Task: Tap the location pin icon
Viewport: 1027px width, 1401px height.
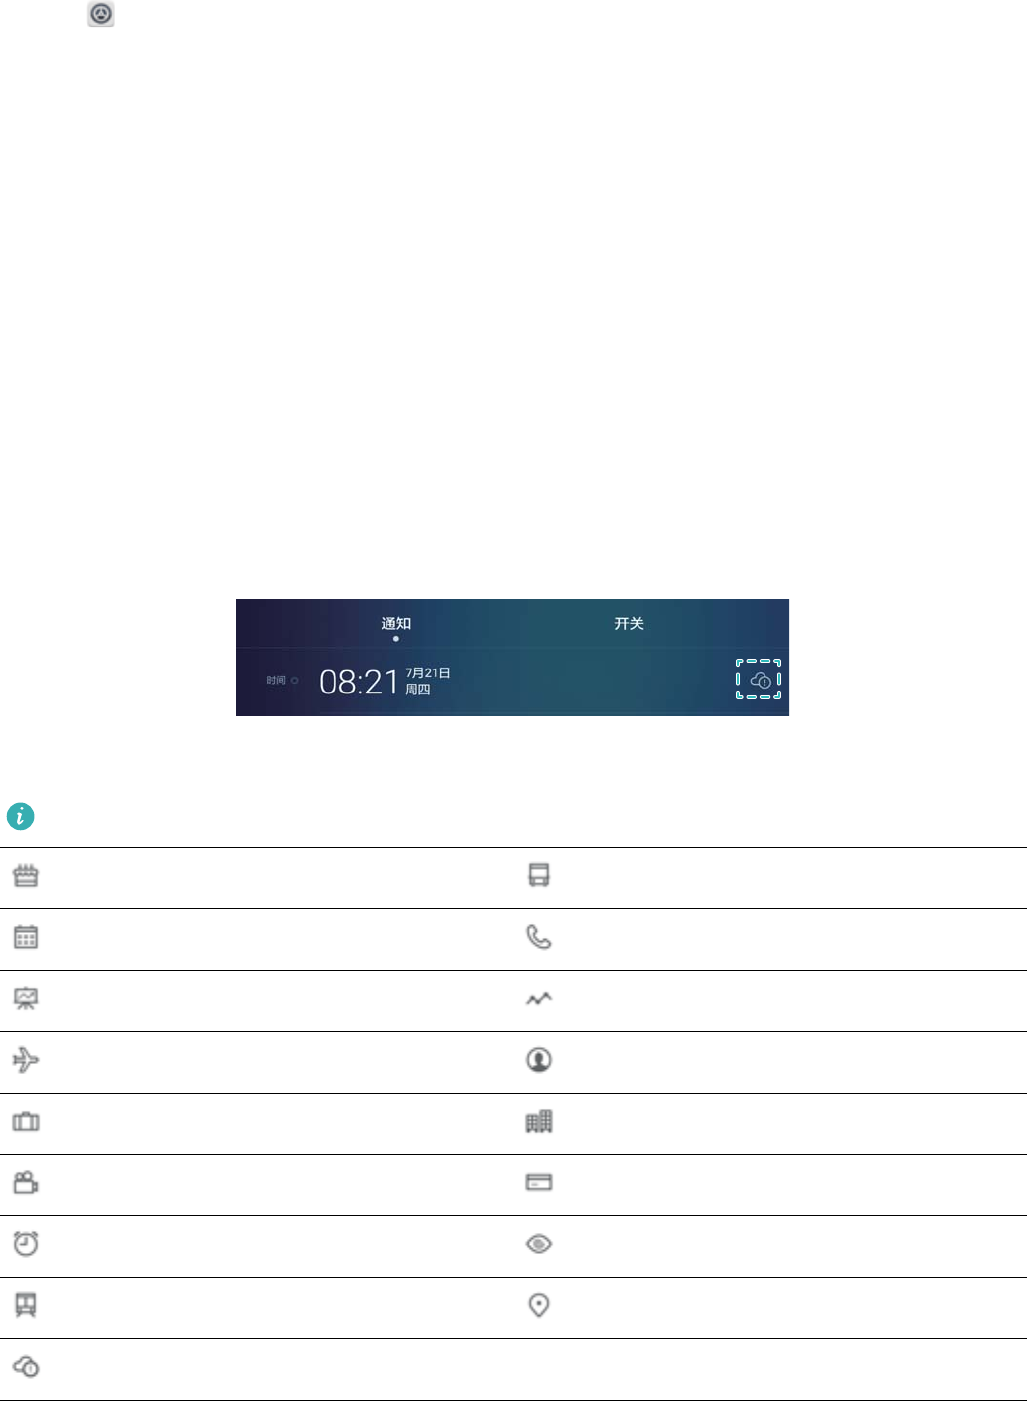Action: tap(539, 1305)
